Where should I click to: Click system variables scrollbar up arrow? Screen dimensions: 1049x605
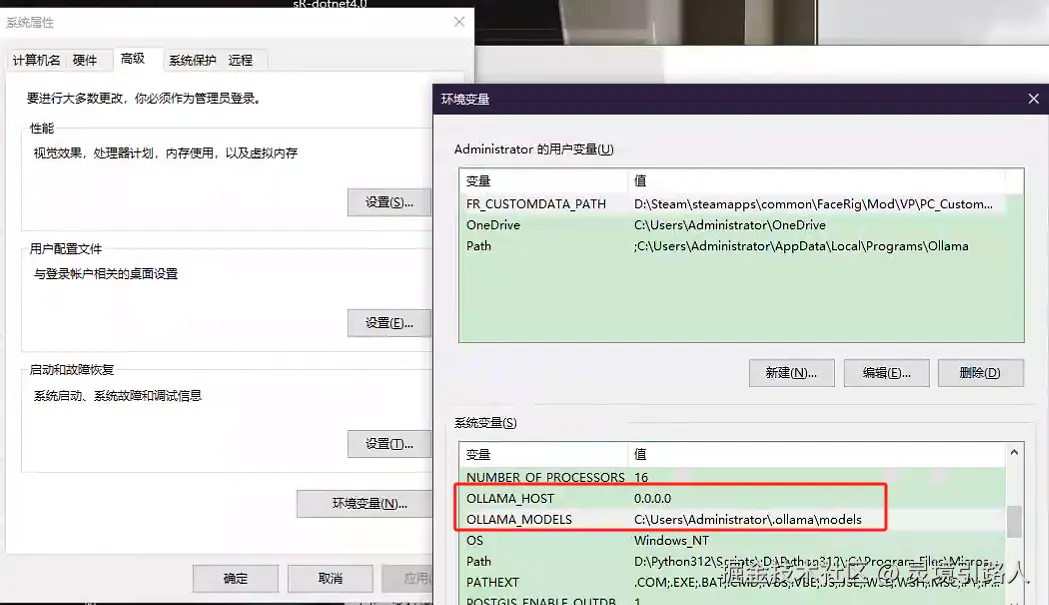click(x=1014, y=452)
